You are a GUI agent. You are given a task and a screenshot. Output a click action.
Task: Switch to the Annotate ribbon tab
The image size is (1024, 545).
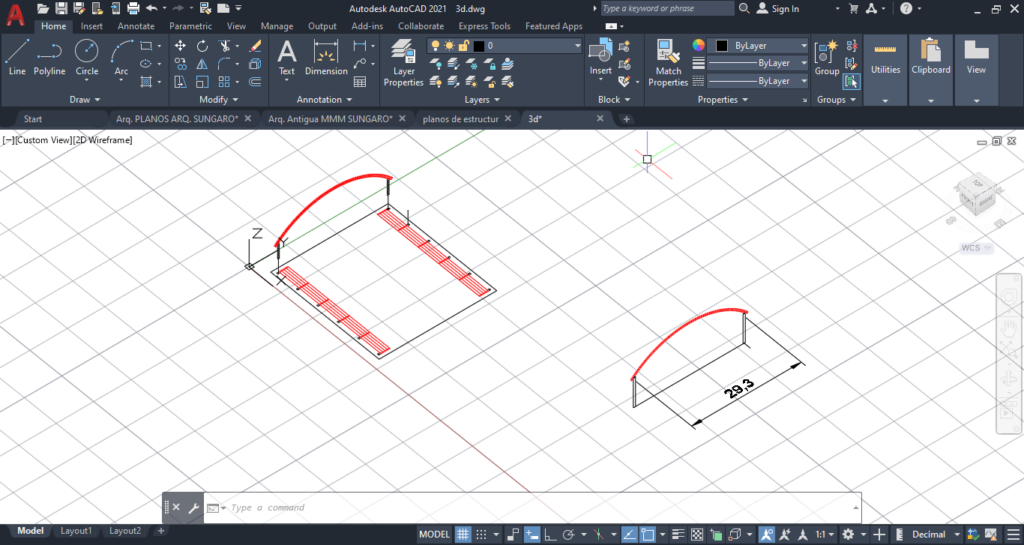(136, 26)
